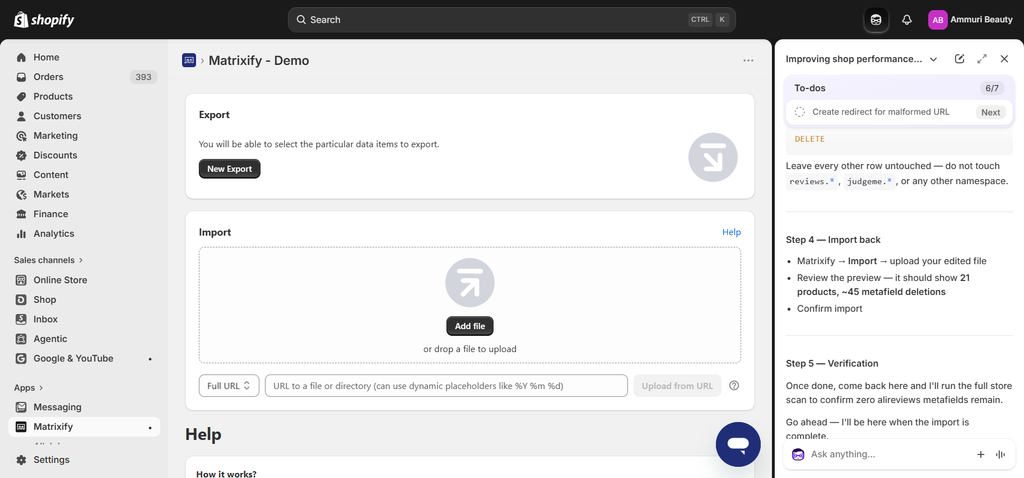Click New Export button
Screen dimensions: 1024x478
pos(229,169)
